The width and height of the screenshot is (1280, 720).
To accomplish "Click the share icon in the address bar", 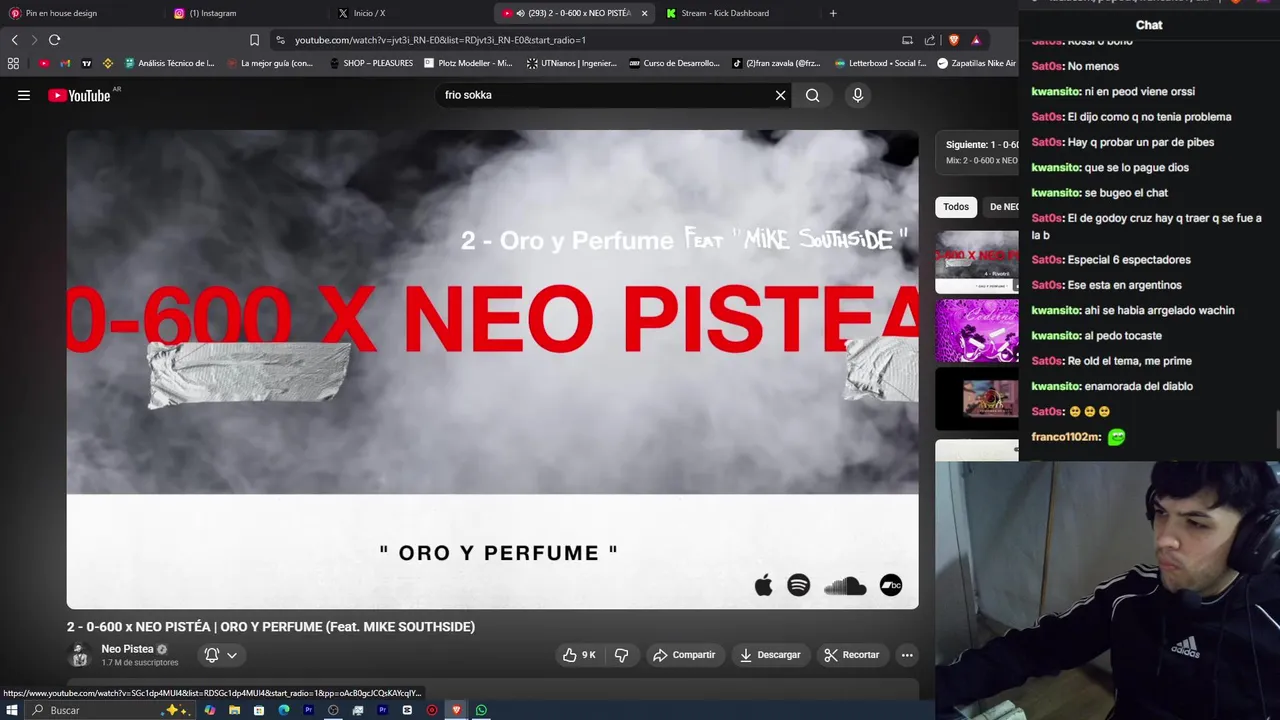I will [x=930, y=40].
